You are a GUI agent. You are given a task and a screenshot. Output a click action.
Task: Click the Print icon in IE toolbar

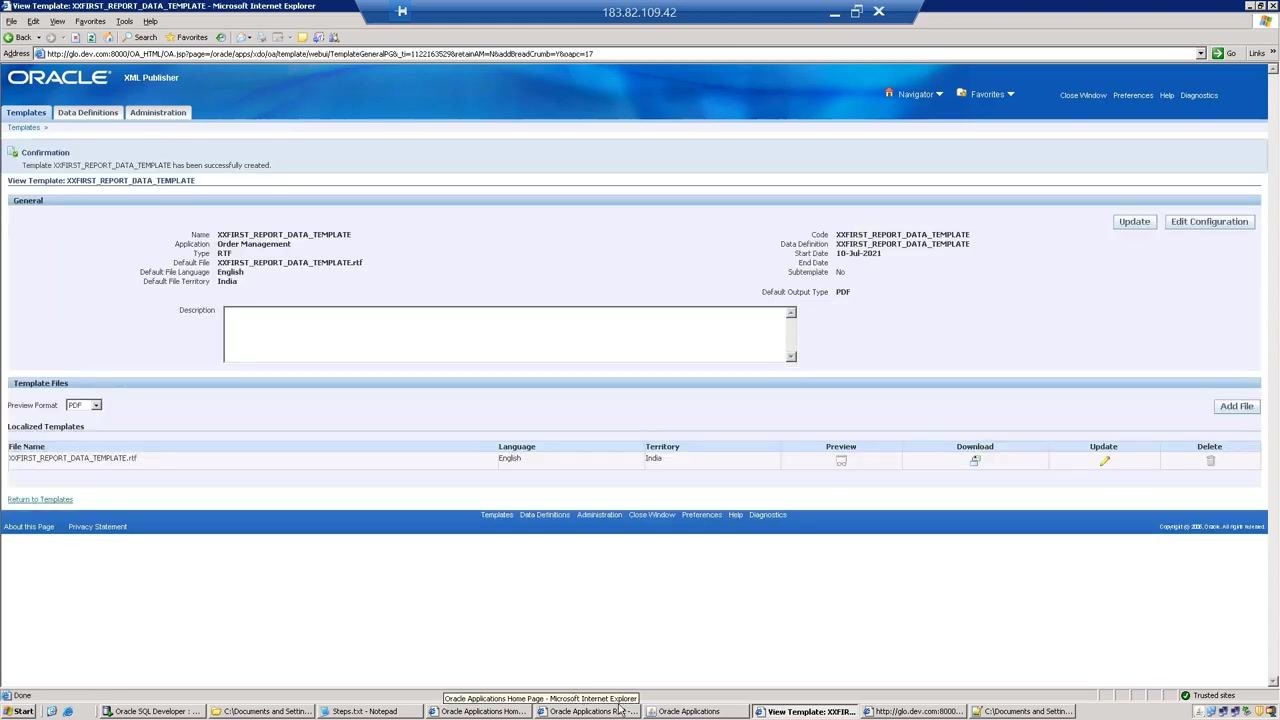(262, 37)
